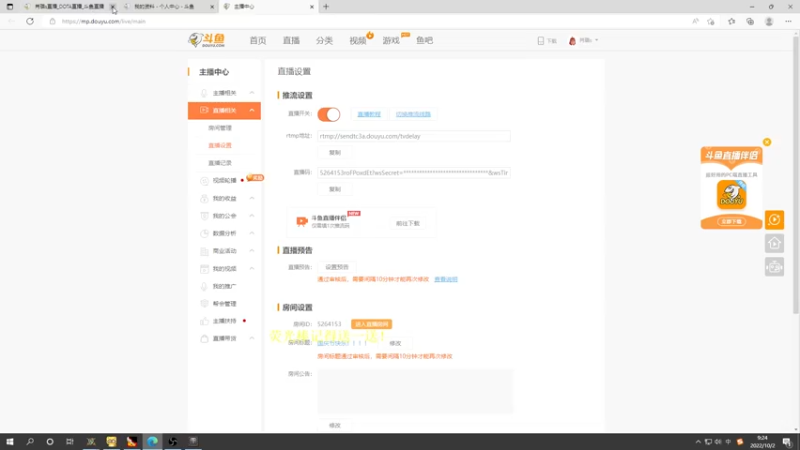
Task: Click the Douyu fish app thumbnail in promo
Action: (732, 195)
